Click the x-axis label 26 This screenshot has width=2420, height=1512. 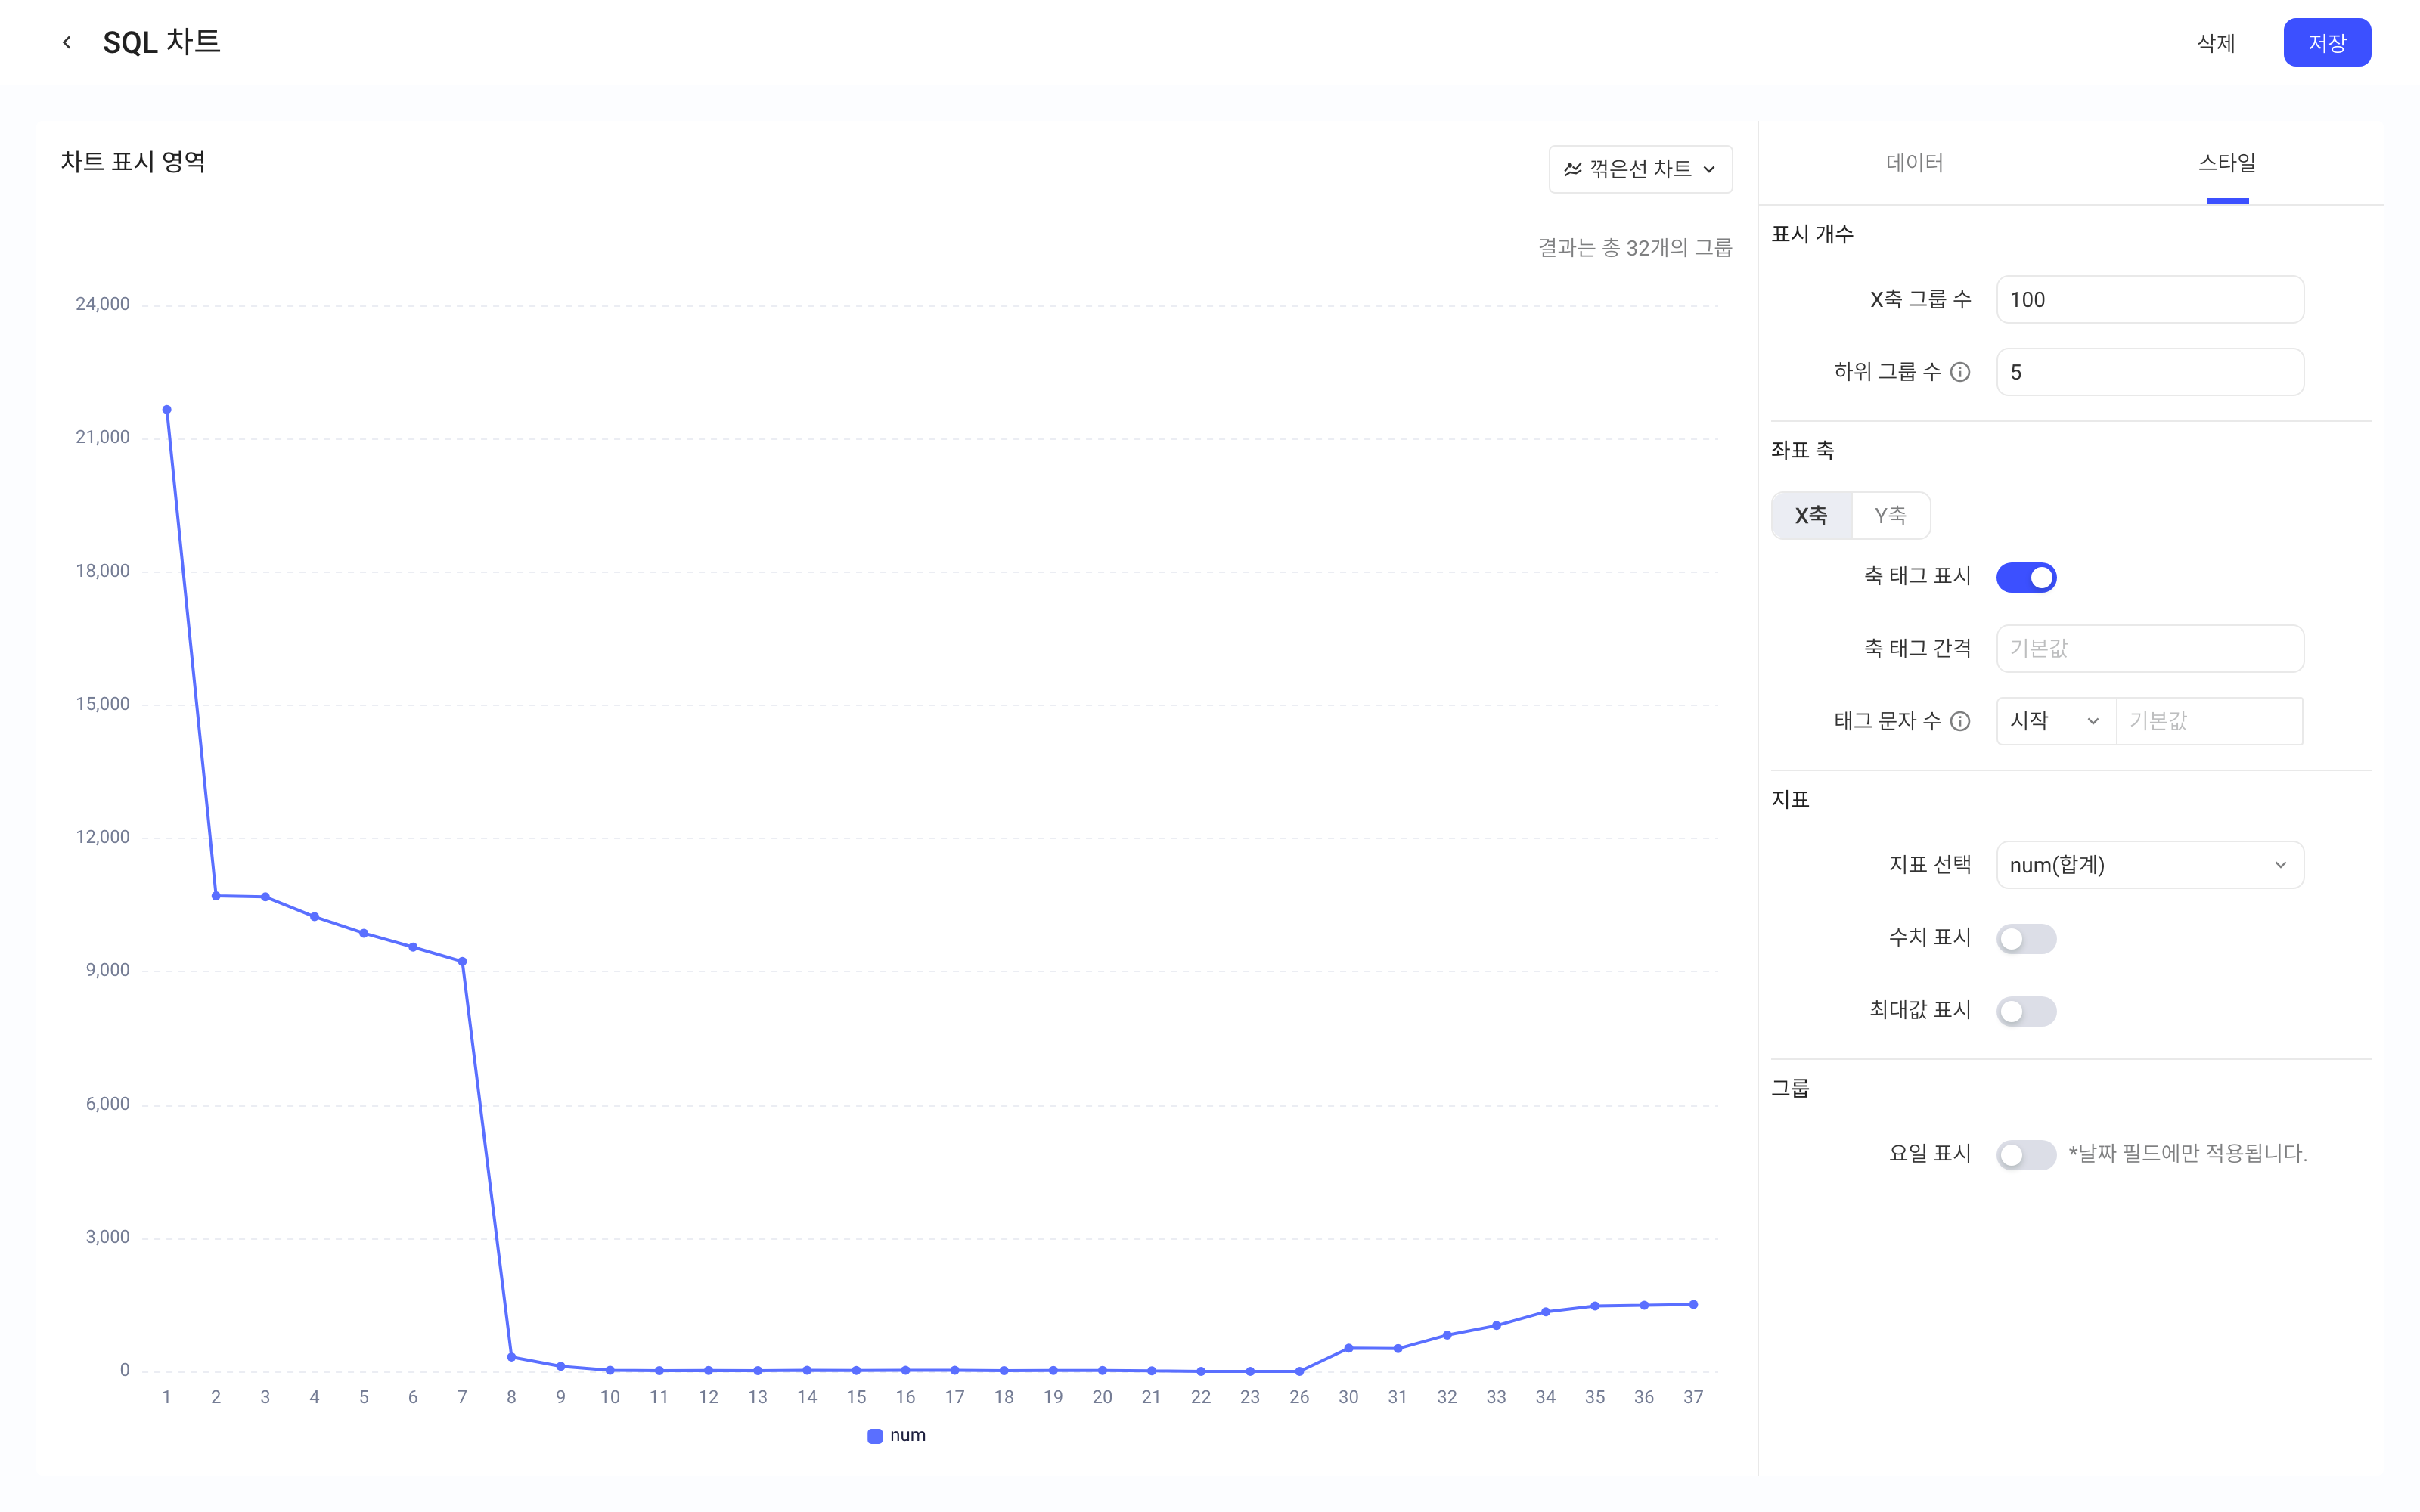click(x=1299, y=1398)
